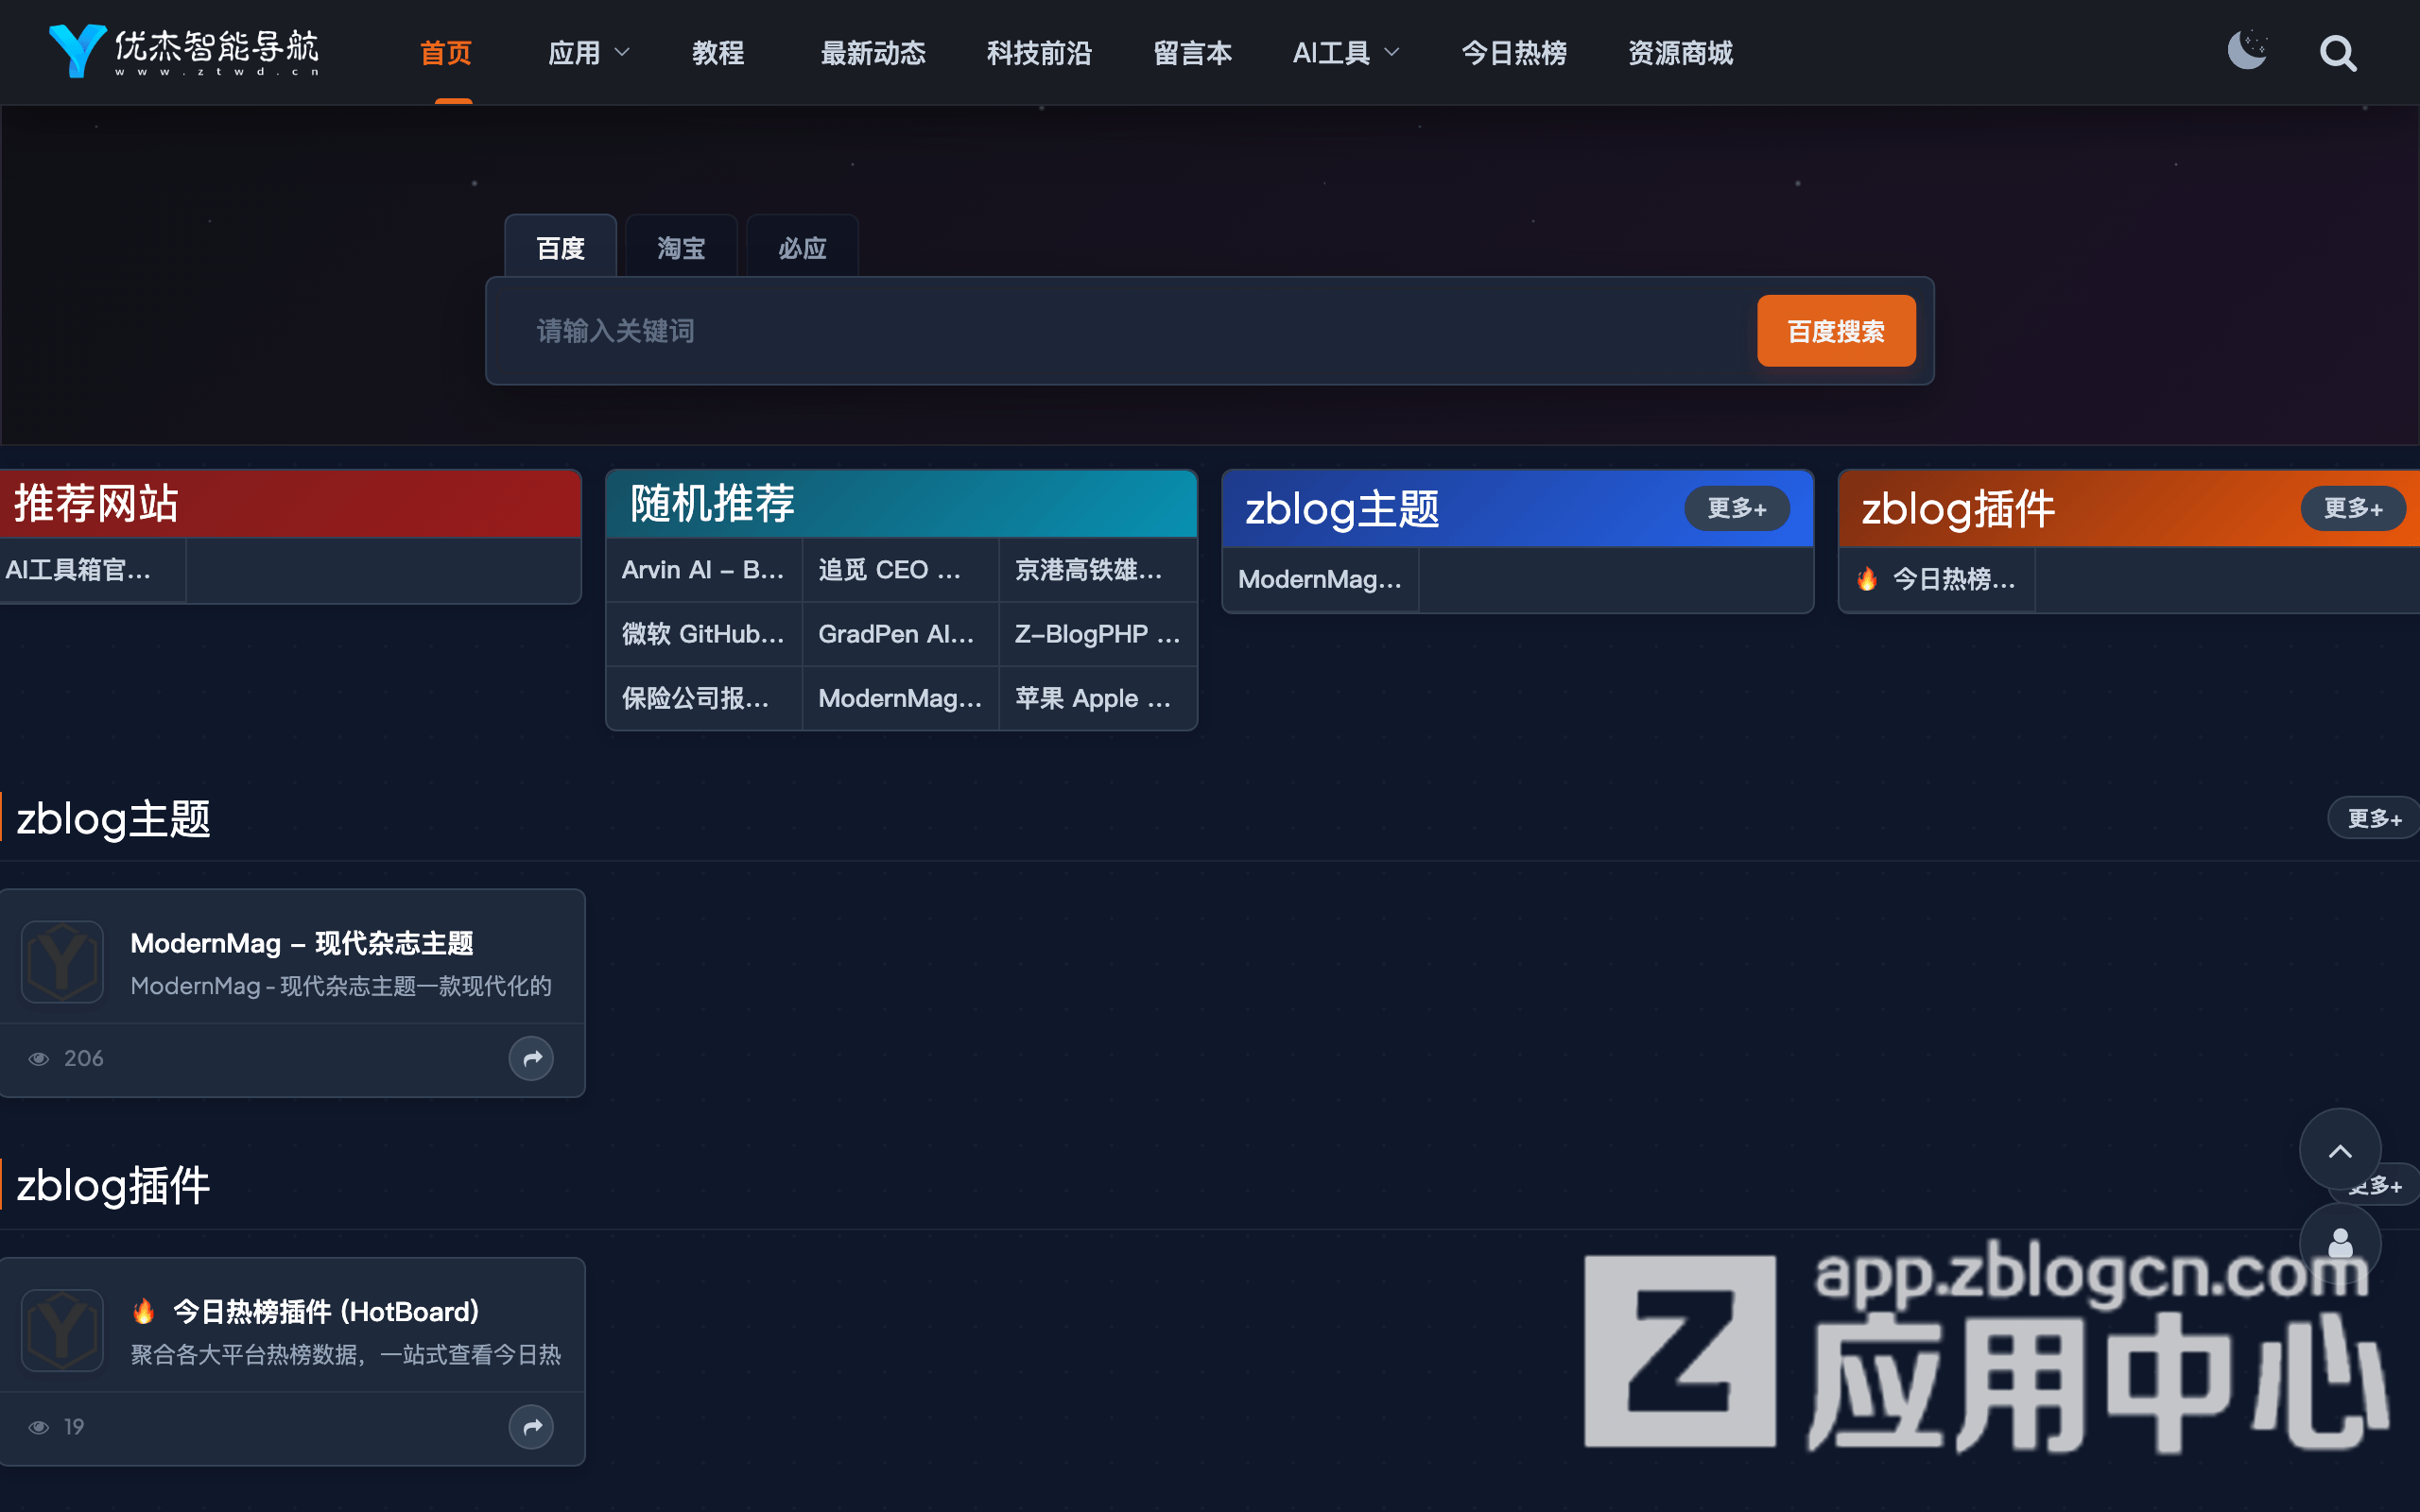Image resolution: width=2420 pixels, height=1512 pixels.
Task: Click the zblog插件 section heading
Action: (x=113, y=1186)
